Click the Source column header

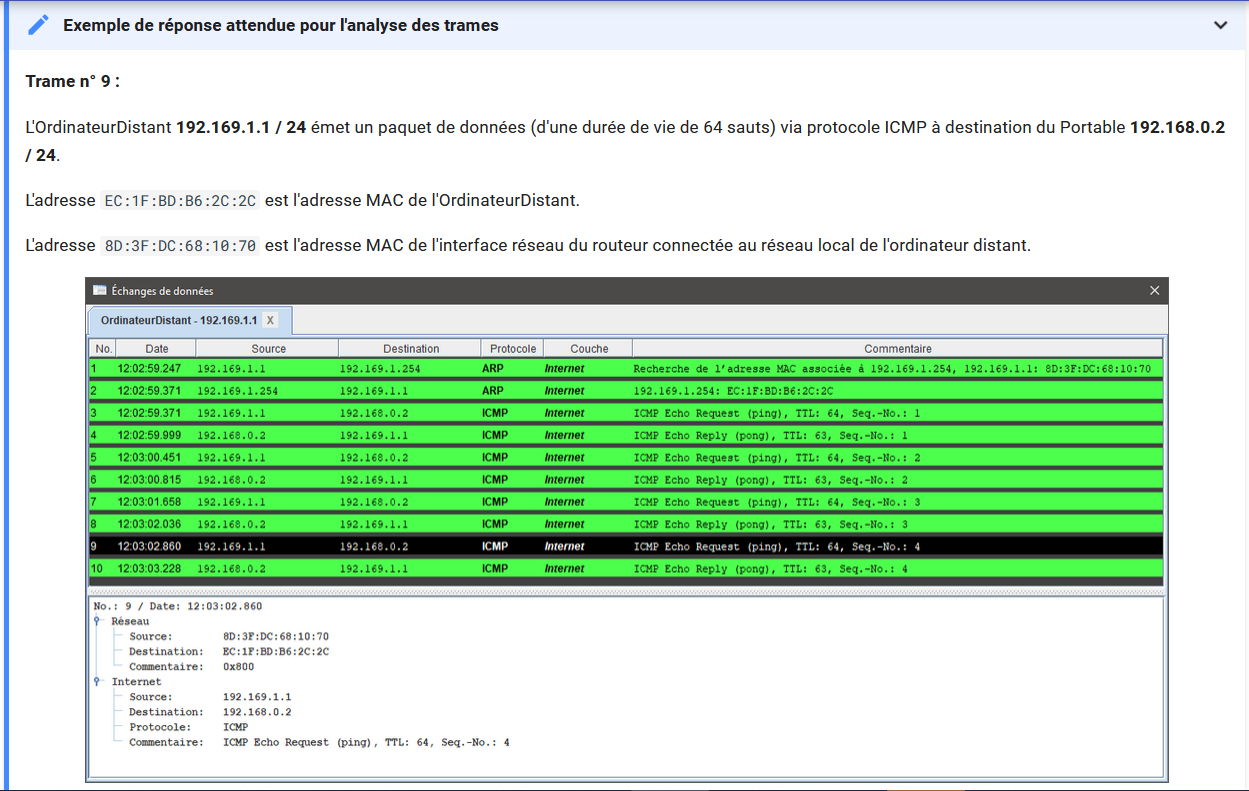[x=268, y=349]
